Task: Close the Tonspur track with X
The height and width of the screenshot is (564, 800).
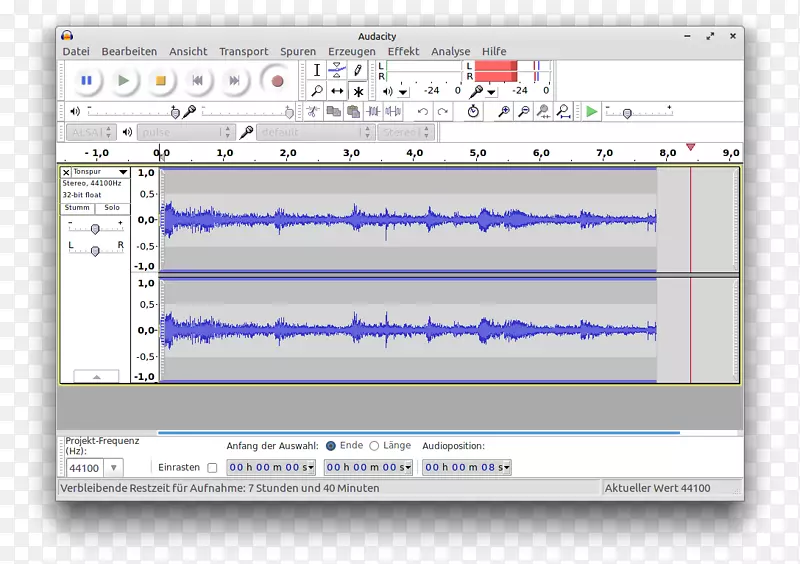Action: pyautogui.click(x=66, y=173)
